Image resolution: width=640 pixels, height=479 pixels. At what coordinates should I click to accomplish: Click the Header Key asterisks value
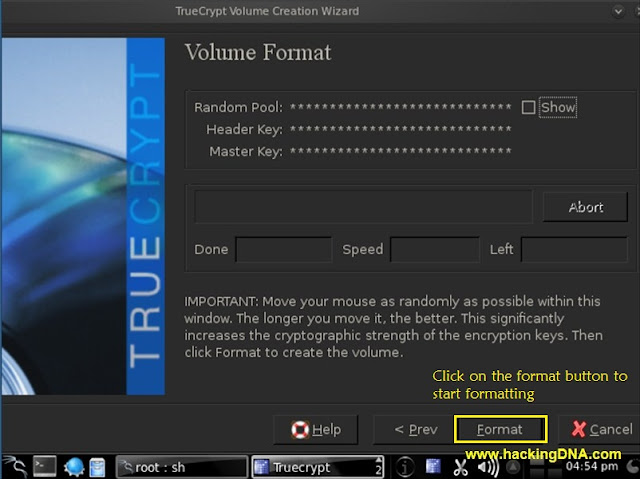pyautogui.click(x=400, y=129)
